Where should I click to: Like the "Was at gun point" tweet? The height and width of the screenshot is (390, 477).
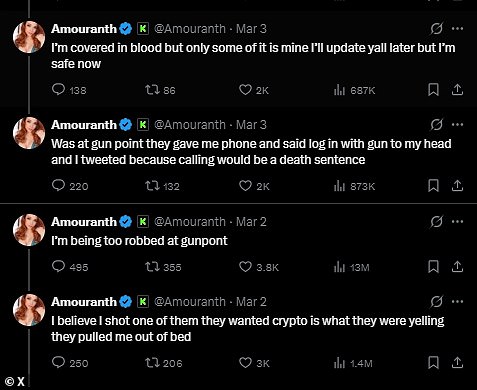(x=245, y=186)
